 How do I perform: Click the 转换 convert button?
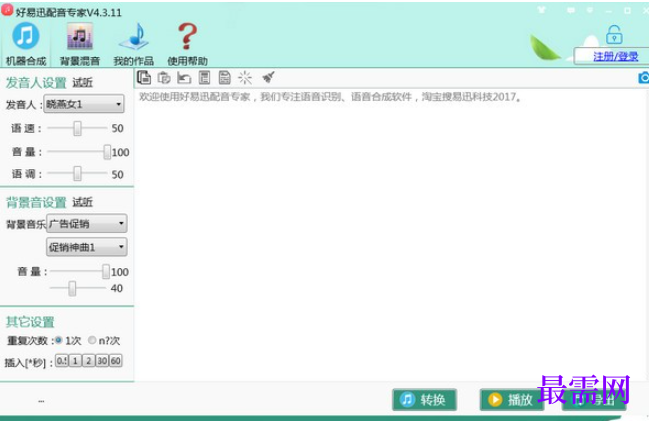coord(424,399)
